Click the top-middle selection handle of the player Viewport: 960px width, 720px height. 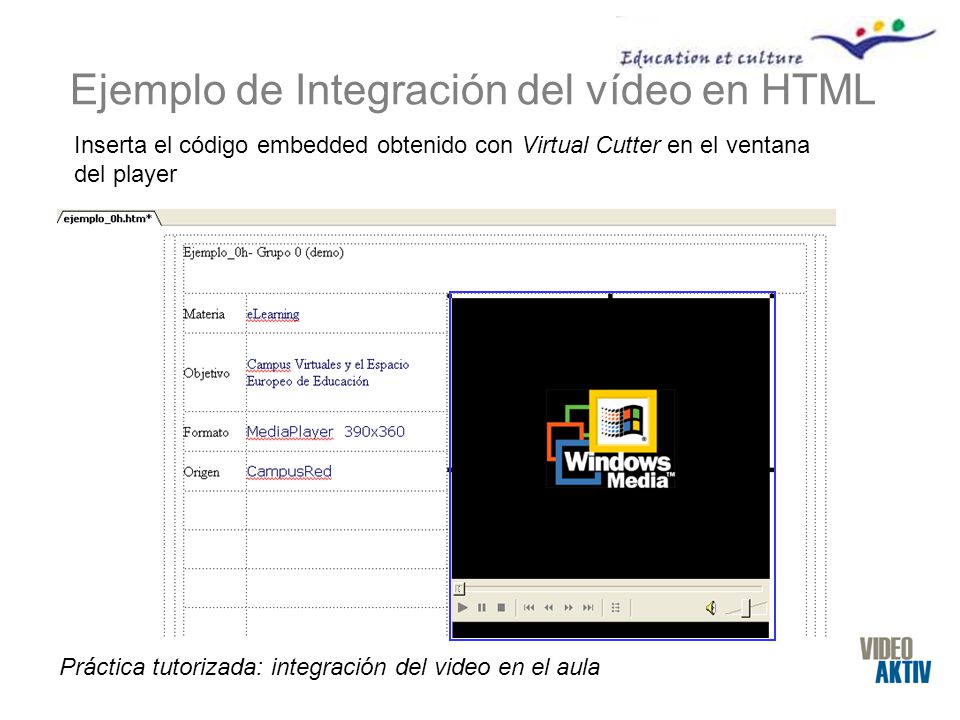tap(610, 296)
